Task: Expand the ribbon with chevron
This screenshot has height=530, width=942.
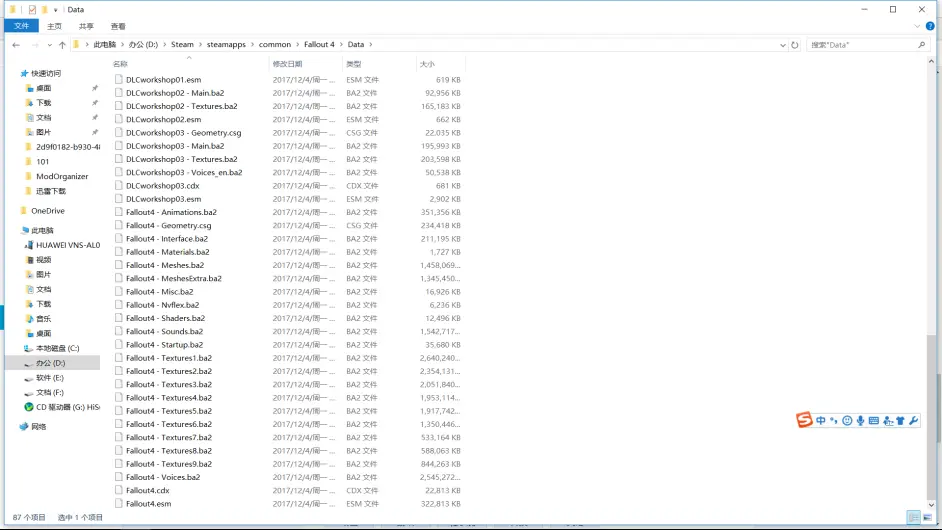Action: [x=917, y=26]
